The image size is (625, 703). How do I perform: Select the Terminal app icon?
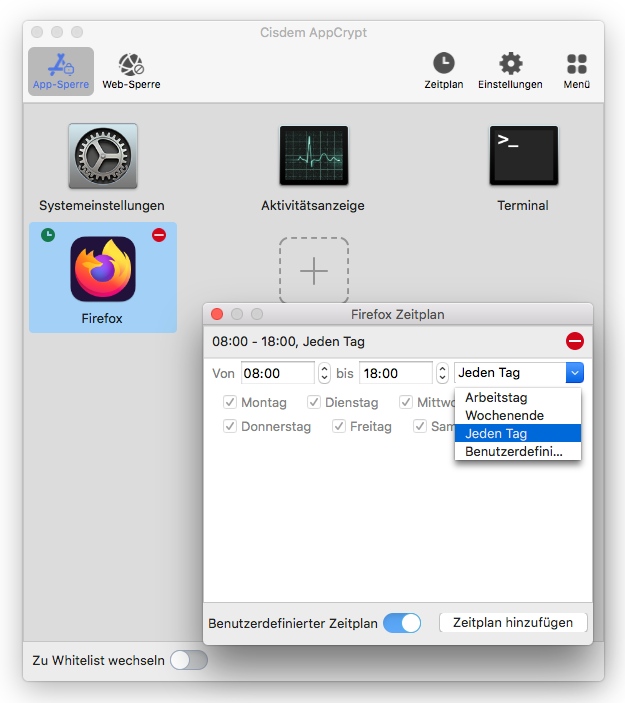point(523,157)
